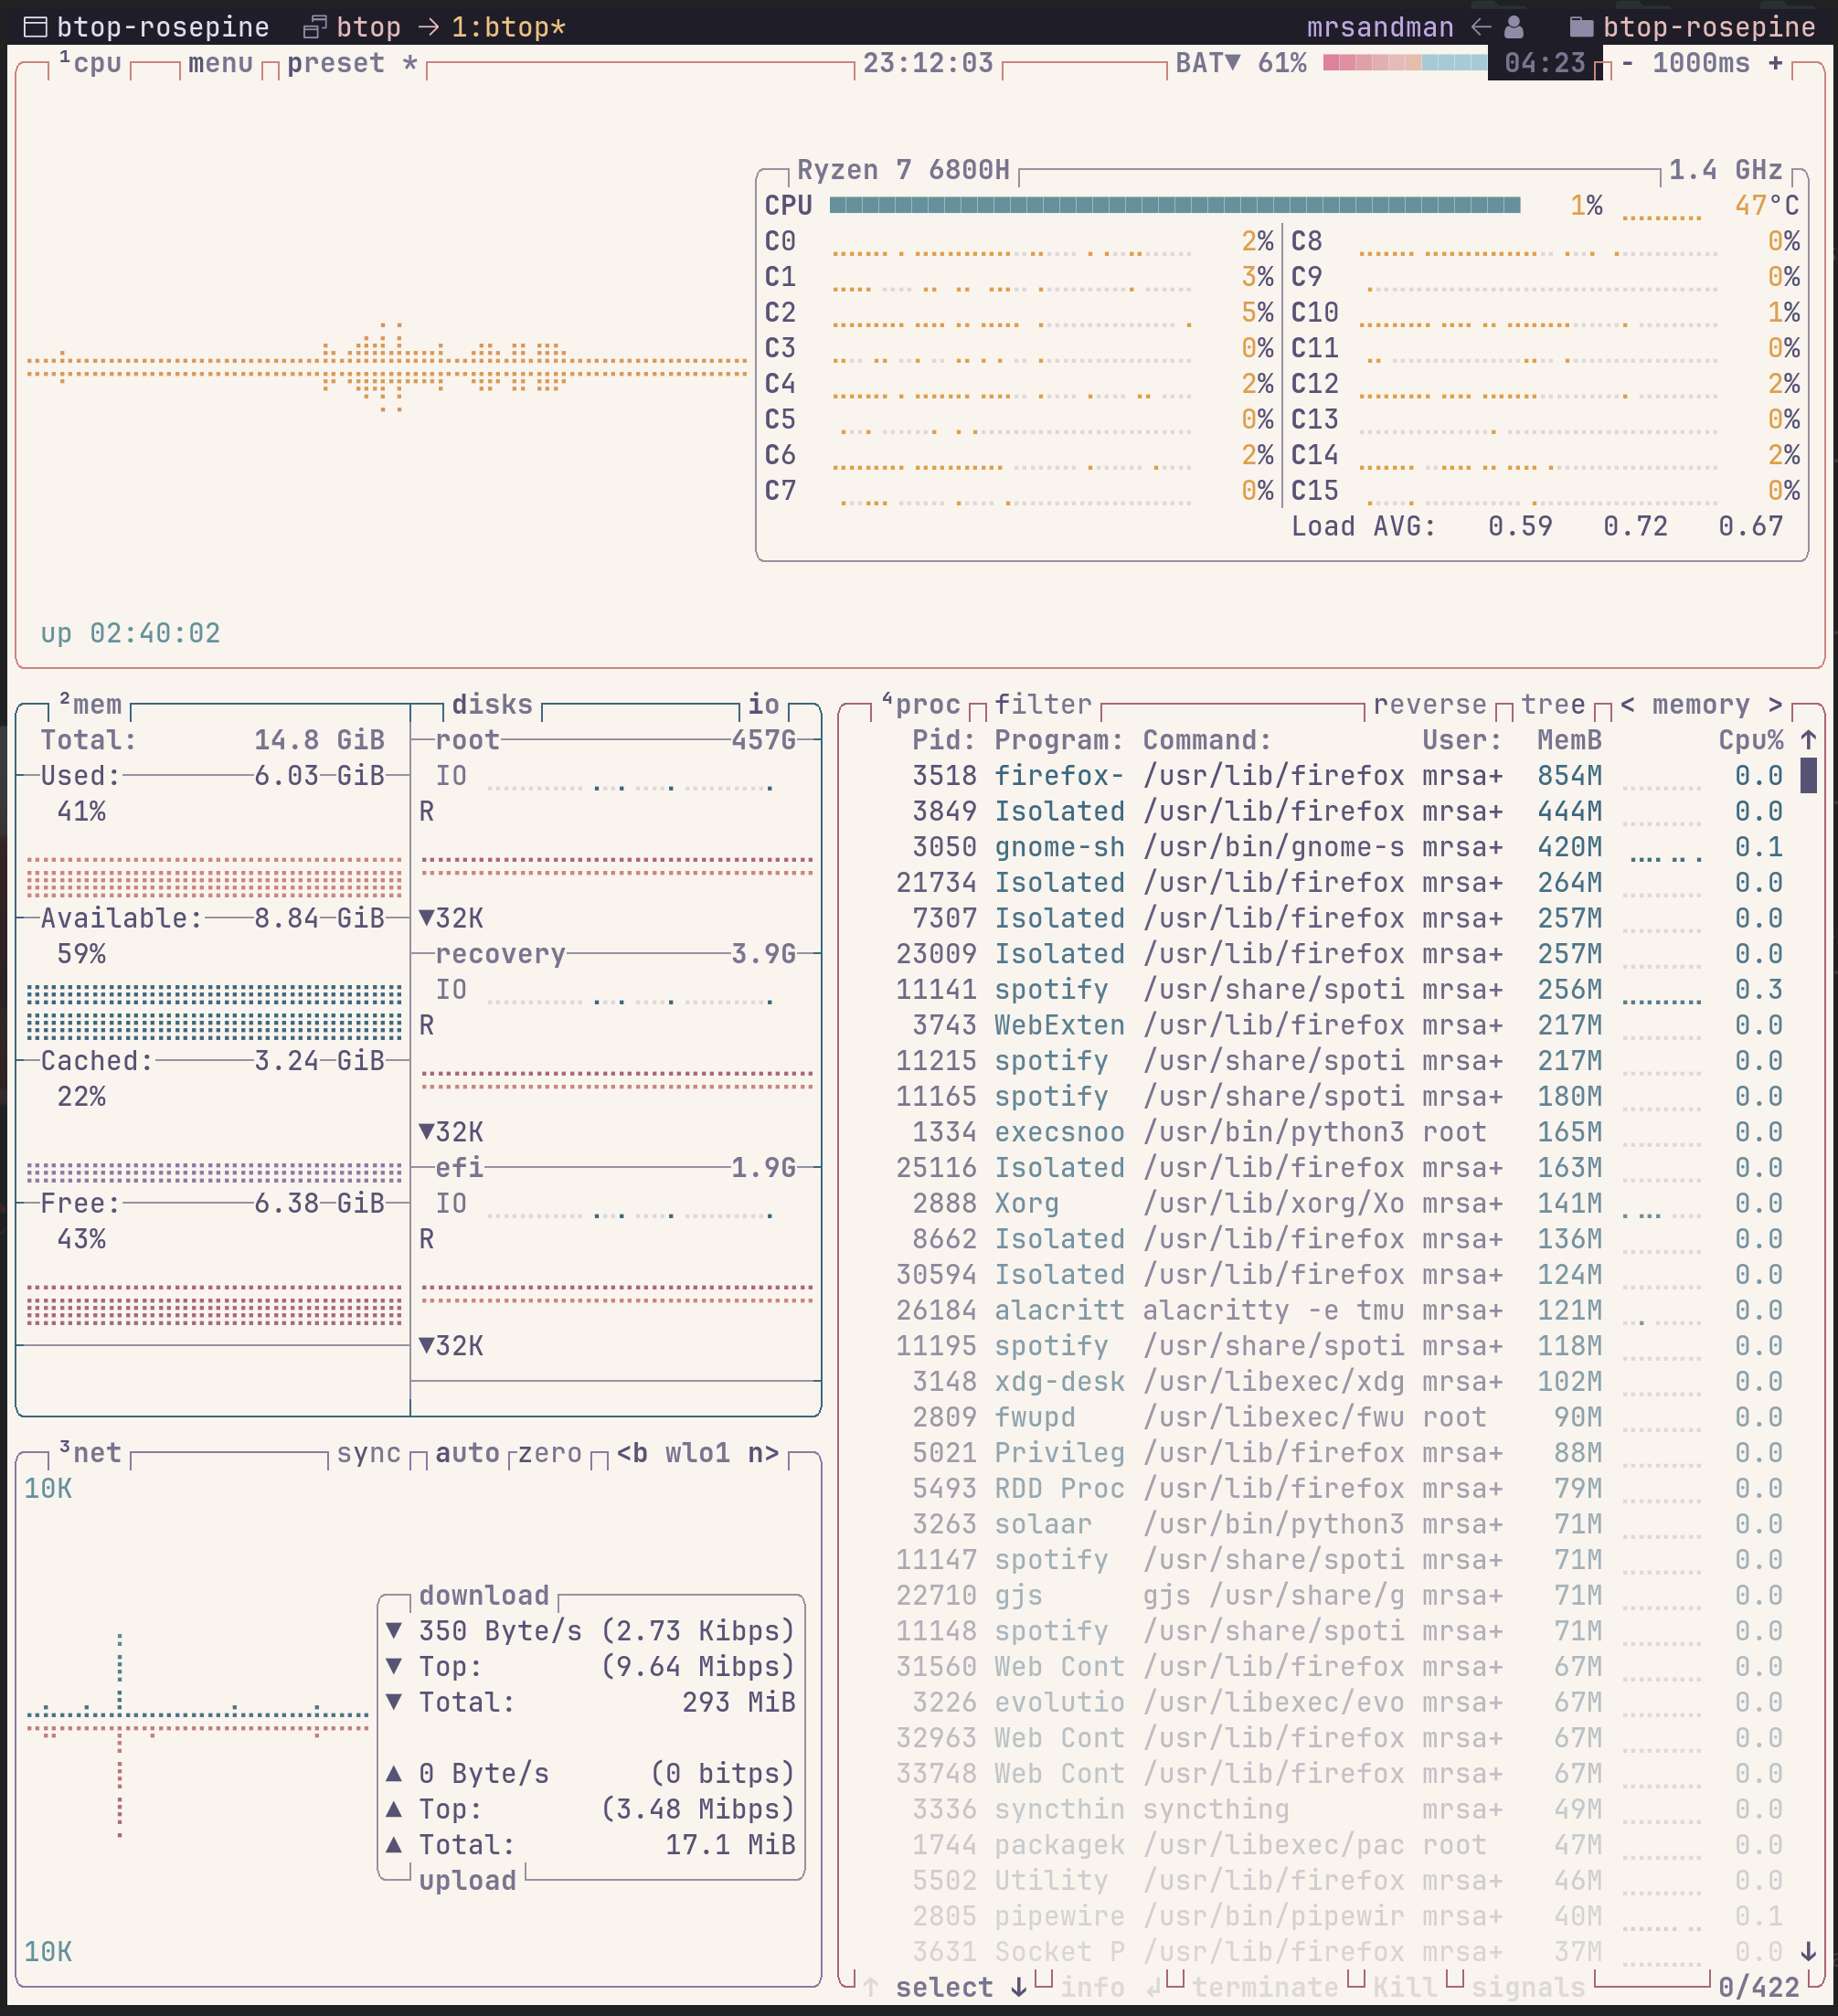Click the user icon next to mrsandman
The width and height of the screenshot is (1838, 2016).
pyautogui.click(x=1513, y=27)
